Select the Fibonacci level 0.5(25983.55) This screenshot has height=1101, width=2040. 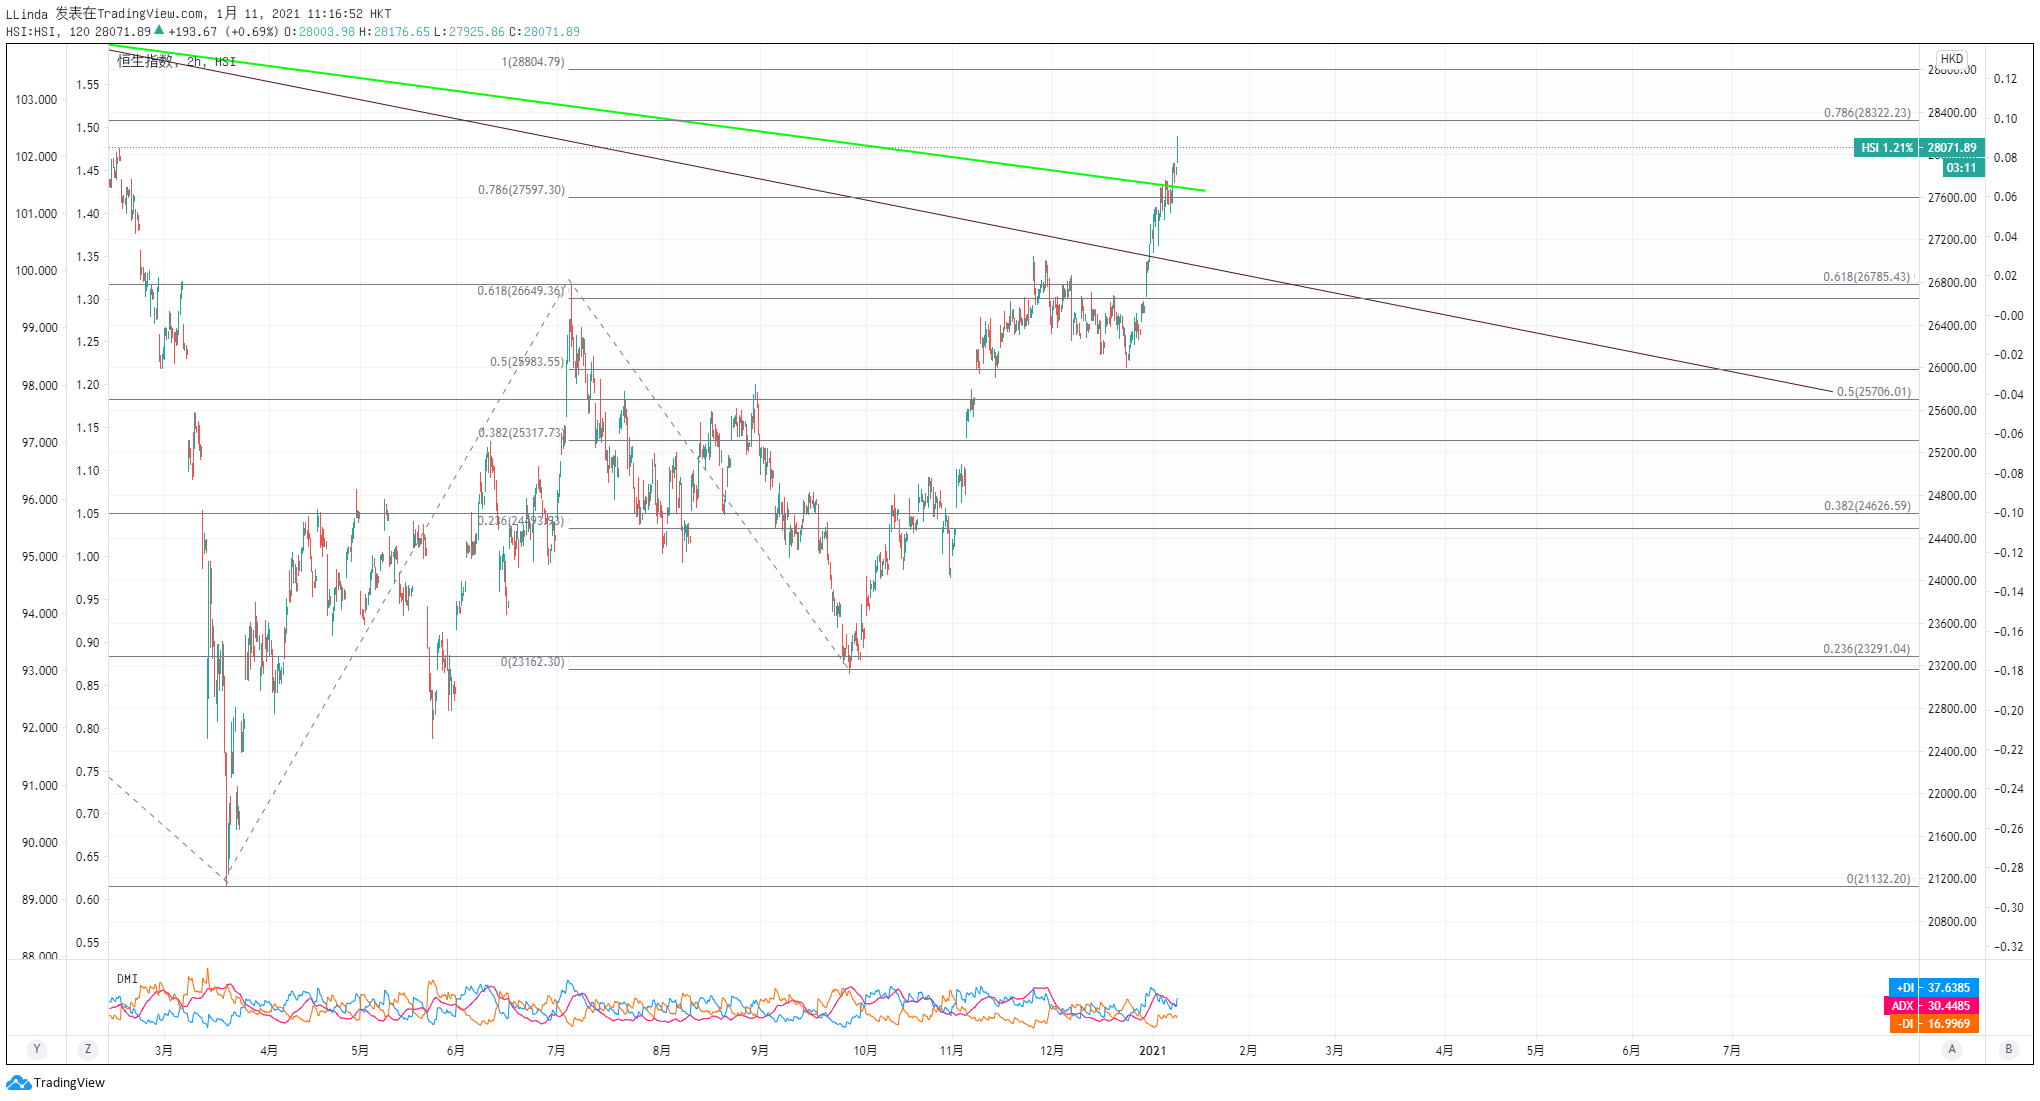click(x=527, y=362)
